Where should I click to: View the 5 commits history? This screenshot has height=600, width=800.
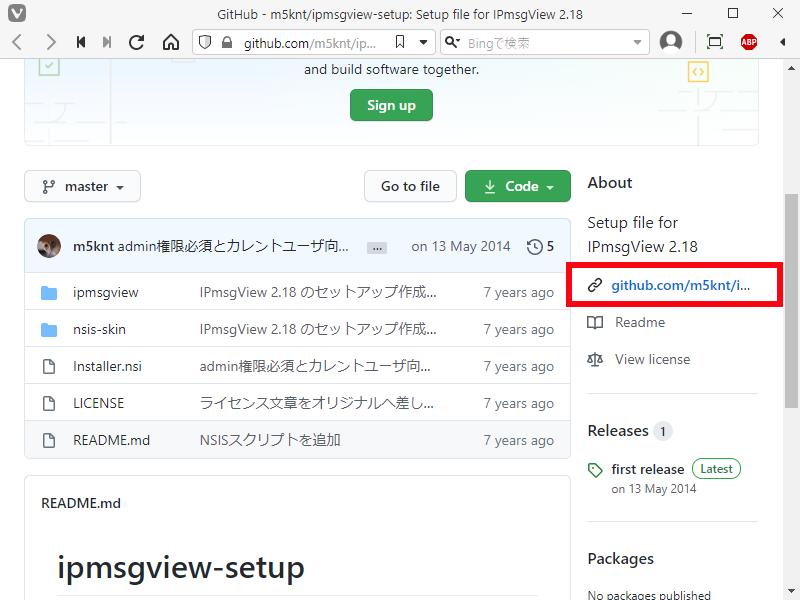[x=540, y=246]
